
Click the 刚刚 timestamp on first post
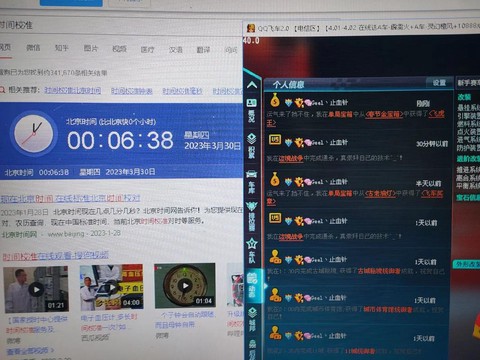(423, 104)
